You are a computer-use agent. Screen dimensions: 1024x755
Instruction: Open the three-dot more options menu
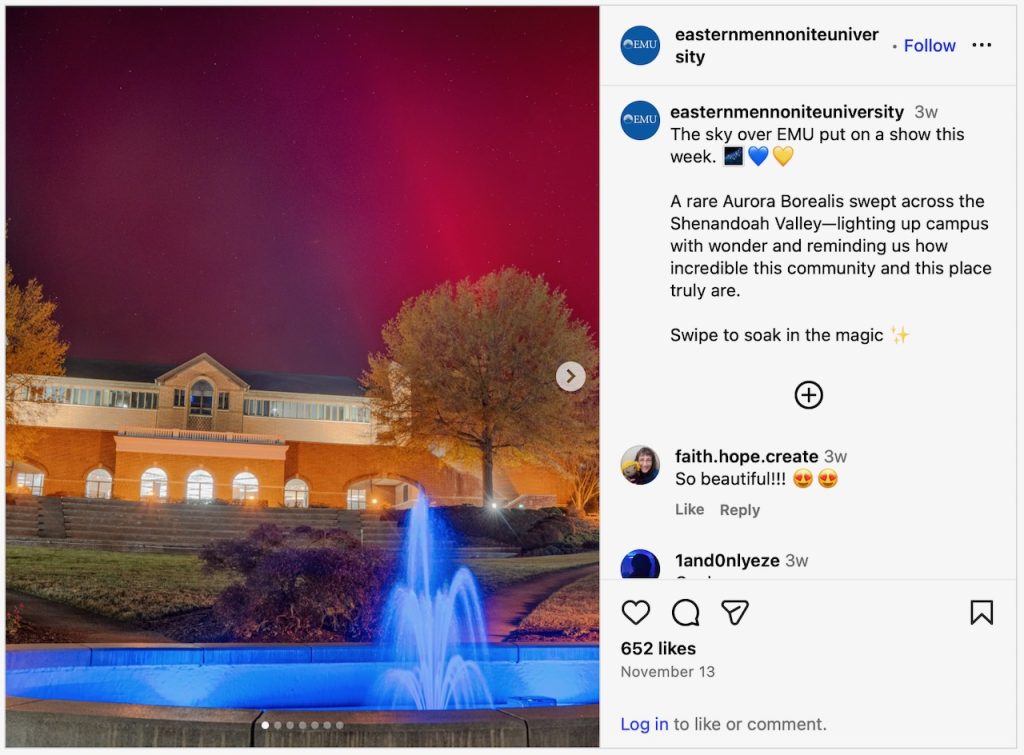click(x=982, y=45)
